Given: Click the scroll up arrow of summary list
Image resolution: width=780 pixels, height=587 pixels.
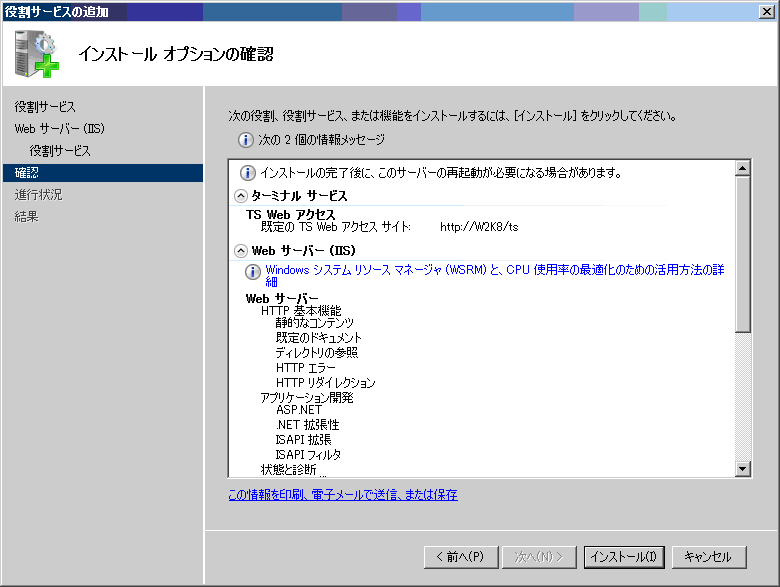Looking at the screenshot, I should click(x=743, y=168).
